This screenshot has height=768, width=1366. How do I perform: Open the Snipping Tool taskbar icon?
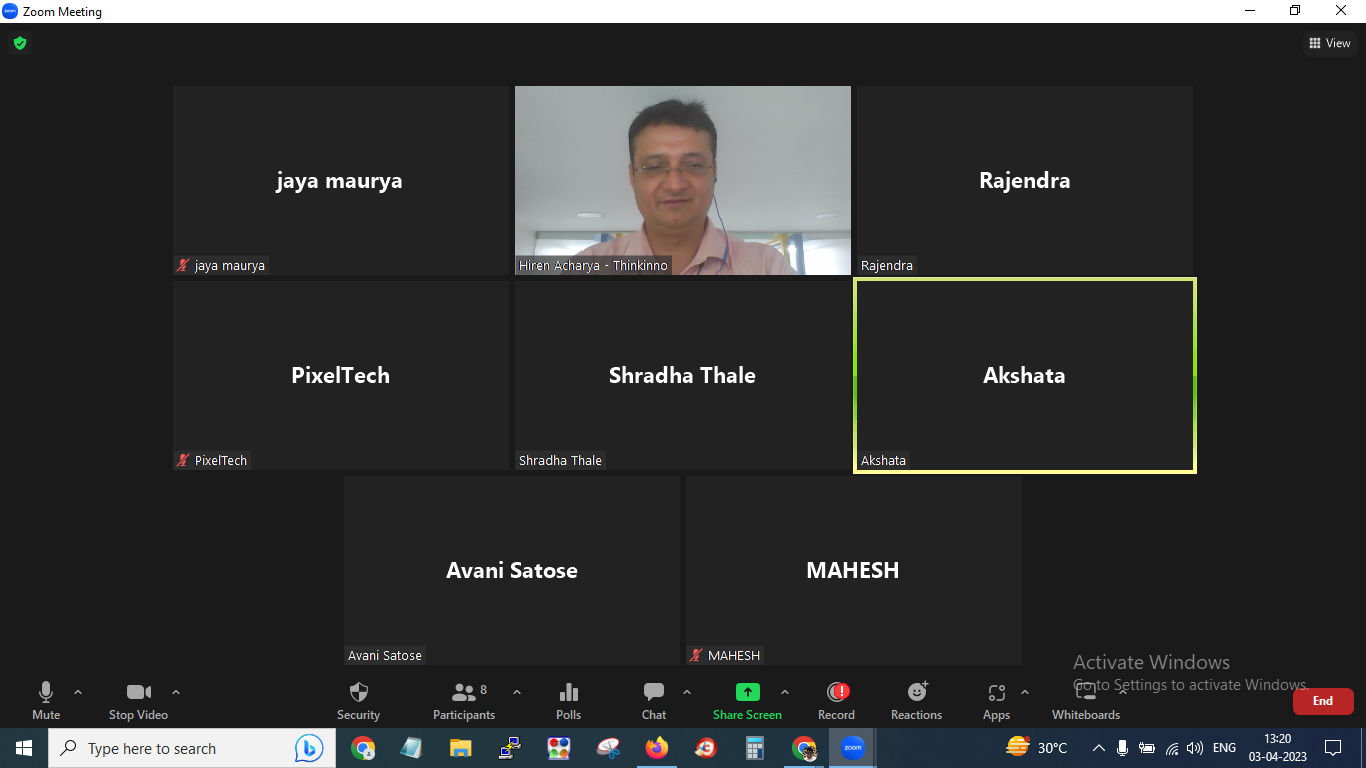point(608,748)
